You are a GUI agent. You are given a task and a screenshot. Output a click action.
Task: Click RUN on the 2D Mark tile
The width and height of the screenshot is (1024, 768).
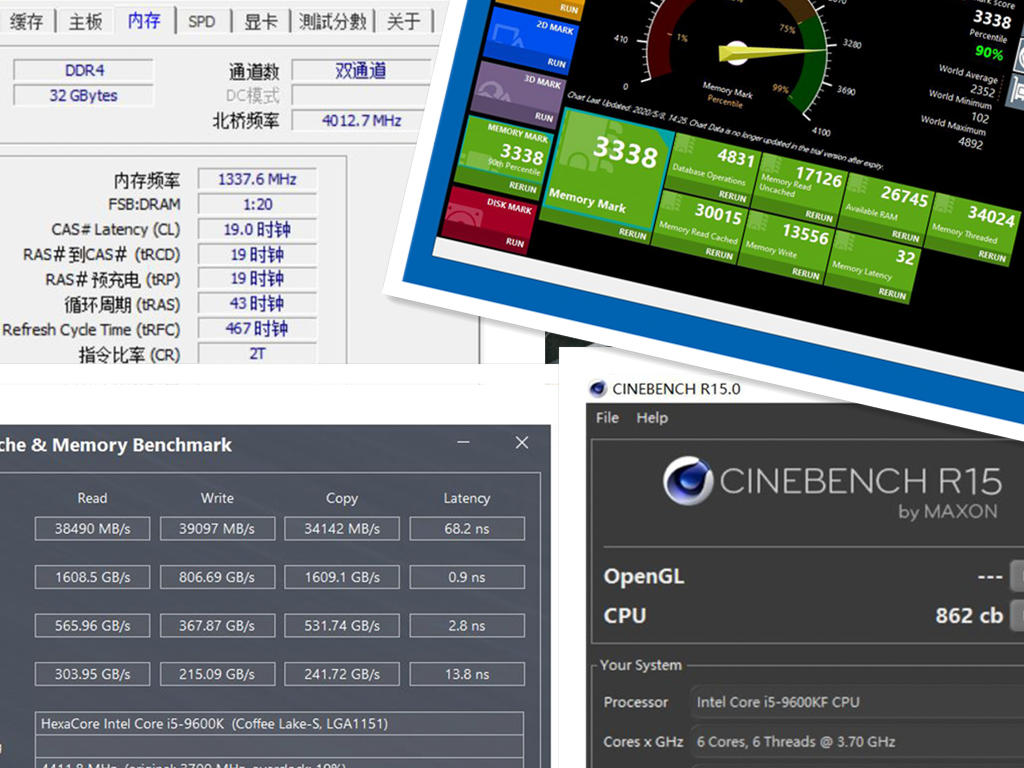coord(556,63)
